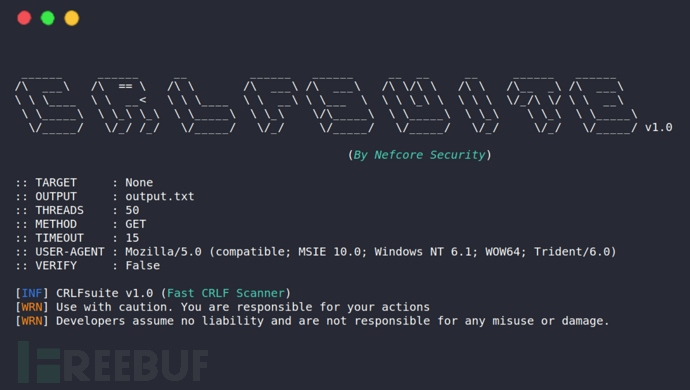Click the yellow window dot
Image resolution: width=690 pixels, height=390 pixels.
click(72, 18)
